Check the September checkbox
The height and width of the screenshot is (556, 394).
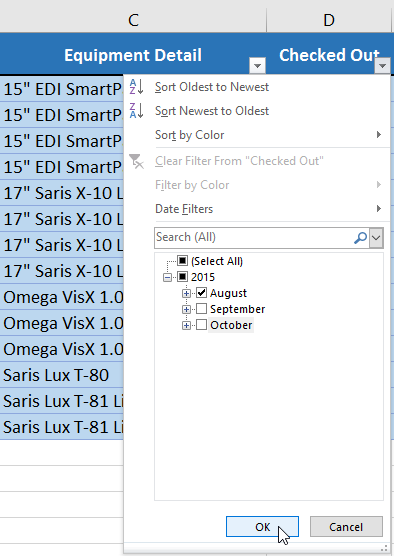tap(201, 309)
